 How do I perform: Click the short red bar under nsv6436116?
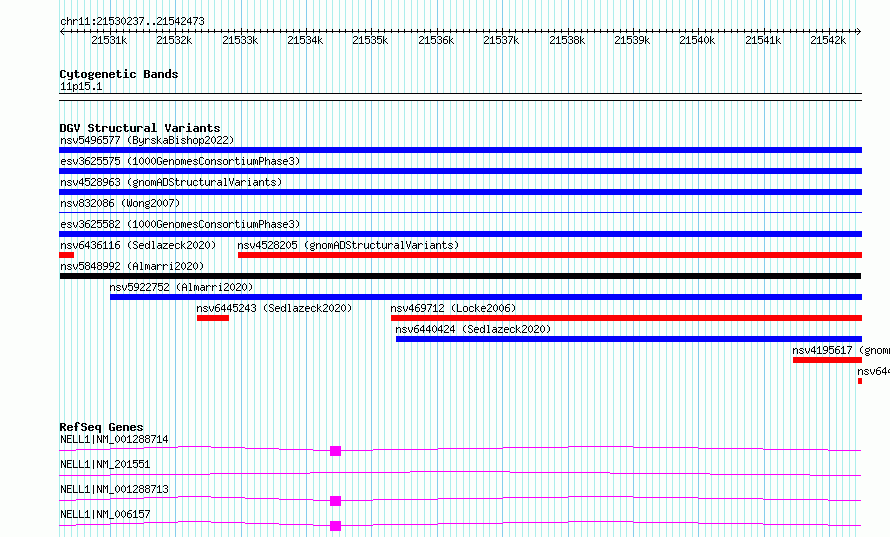66,255
